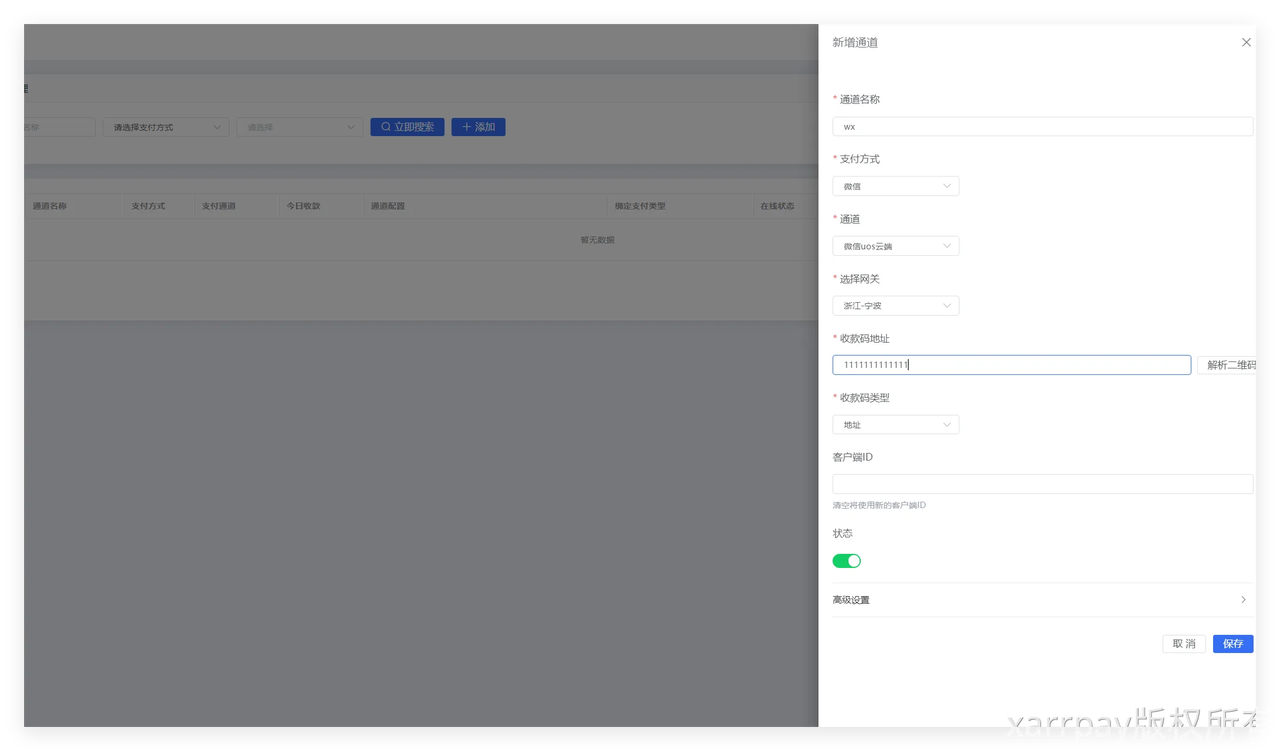Click the 收款码地址 input field
1280x751 pixels.
[1011, 365]
